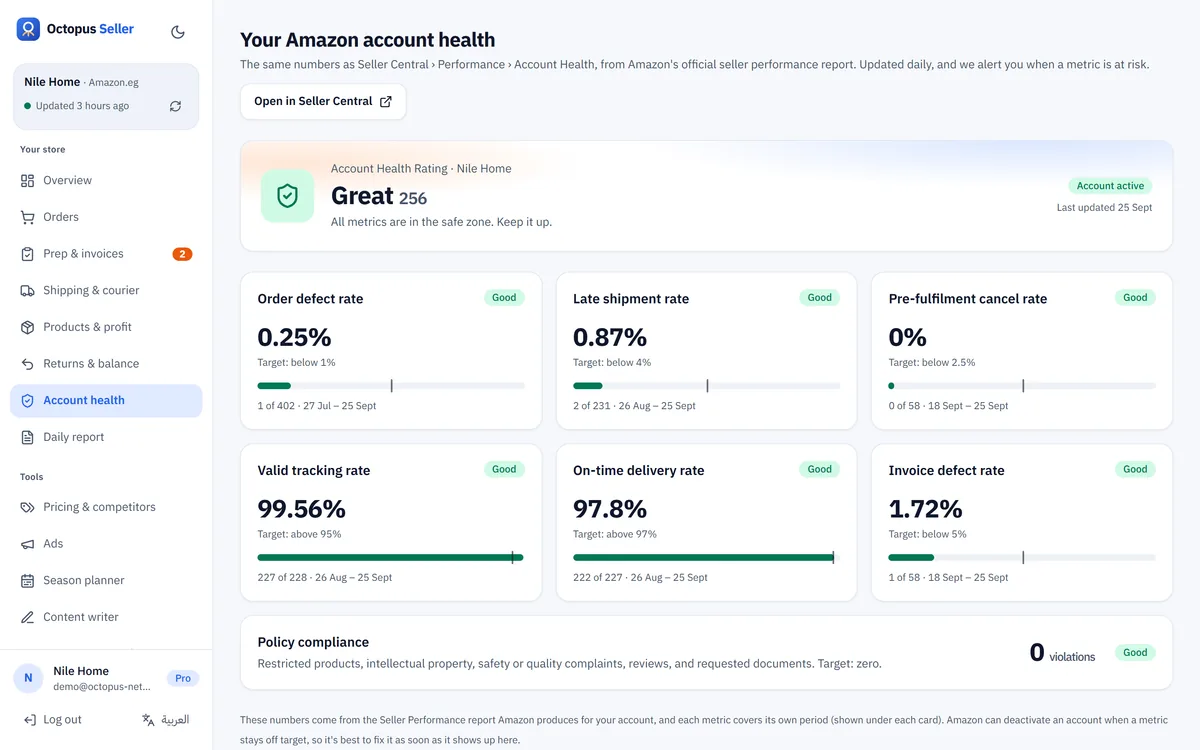Select Returns & balance

(x=106, y=364)
